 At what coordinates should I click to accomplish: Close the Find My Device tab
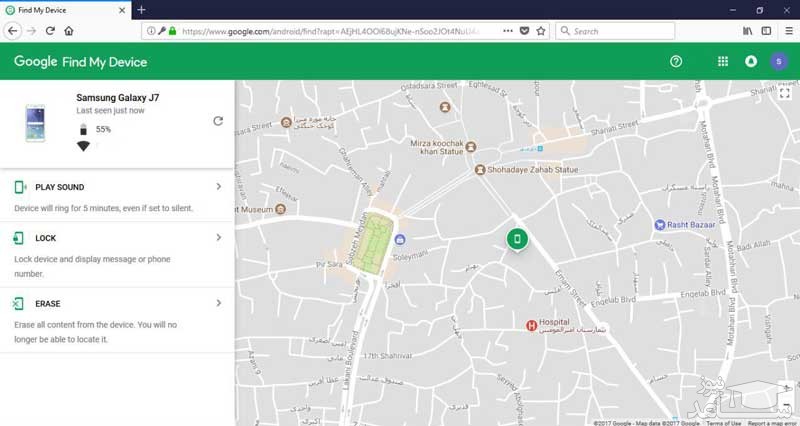[122, 10]
